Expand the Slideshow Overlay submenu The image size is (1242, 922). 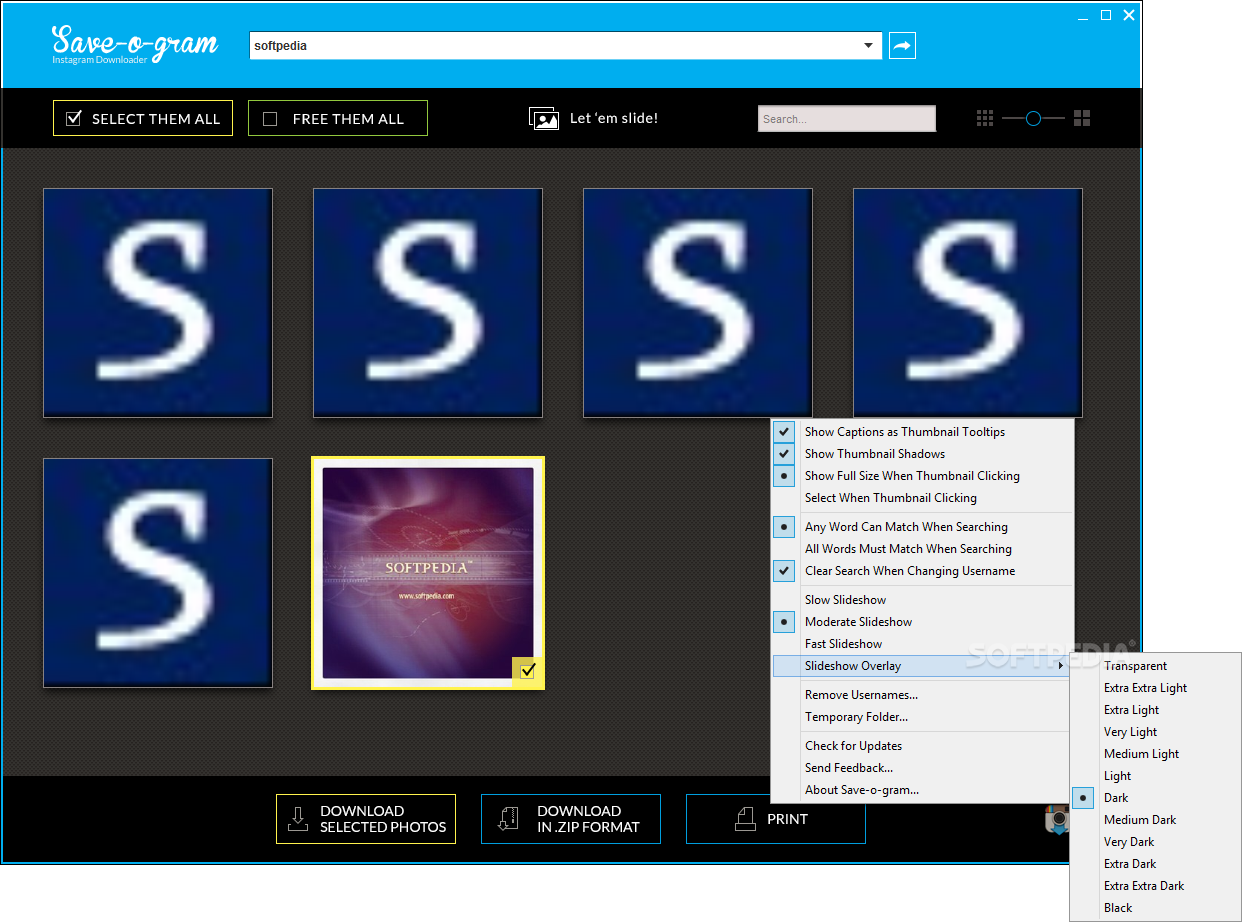coord(922,666)
